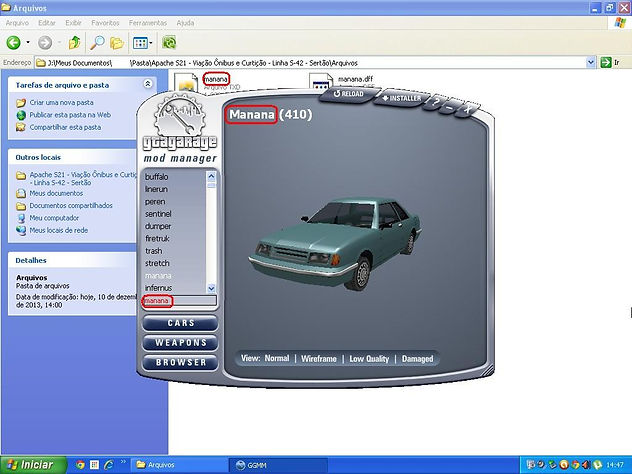Switch view to Normal

277,358
